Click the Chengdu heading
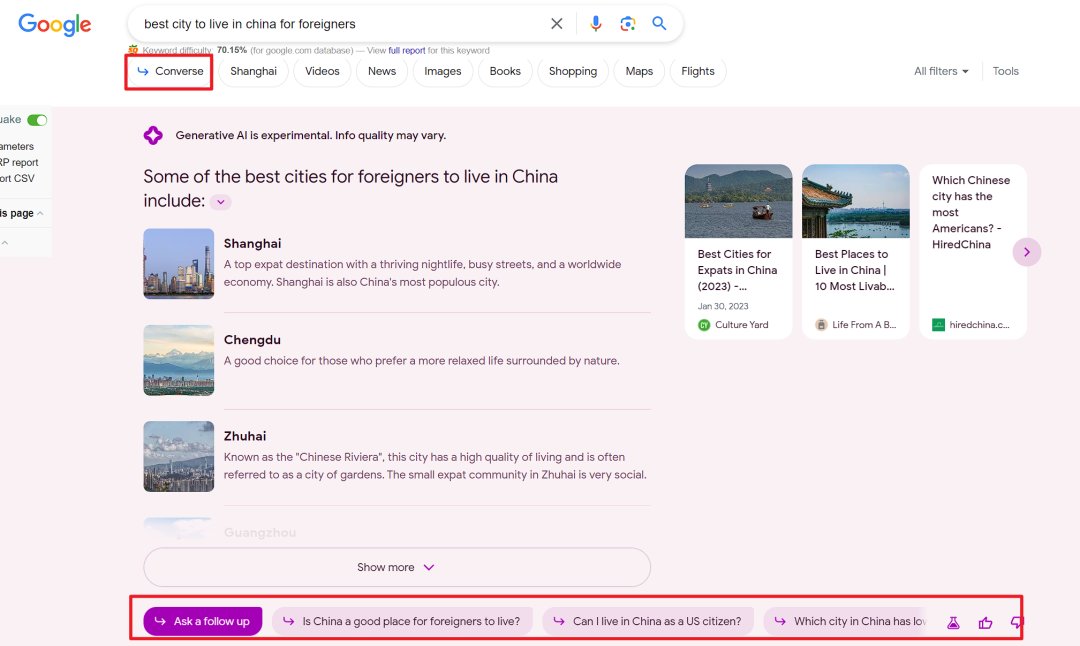The width and height of the screenshot is (1080, 646). (252, 340)
